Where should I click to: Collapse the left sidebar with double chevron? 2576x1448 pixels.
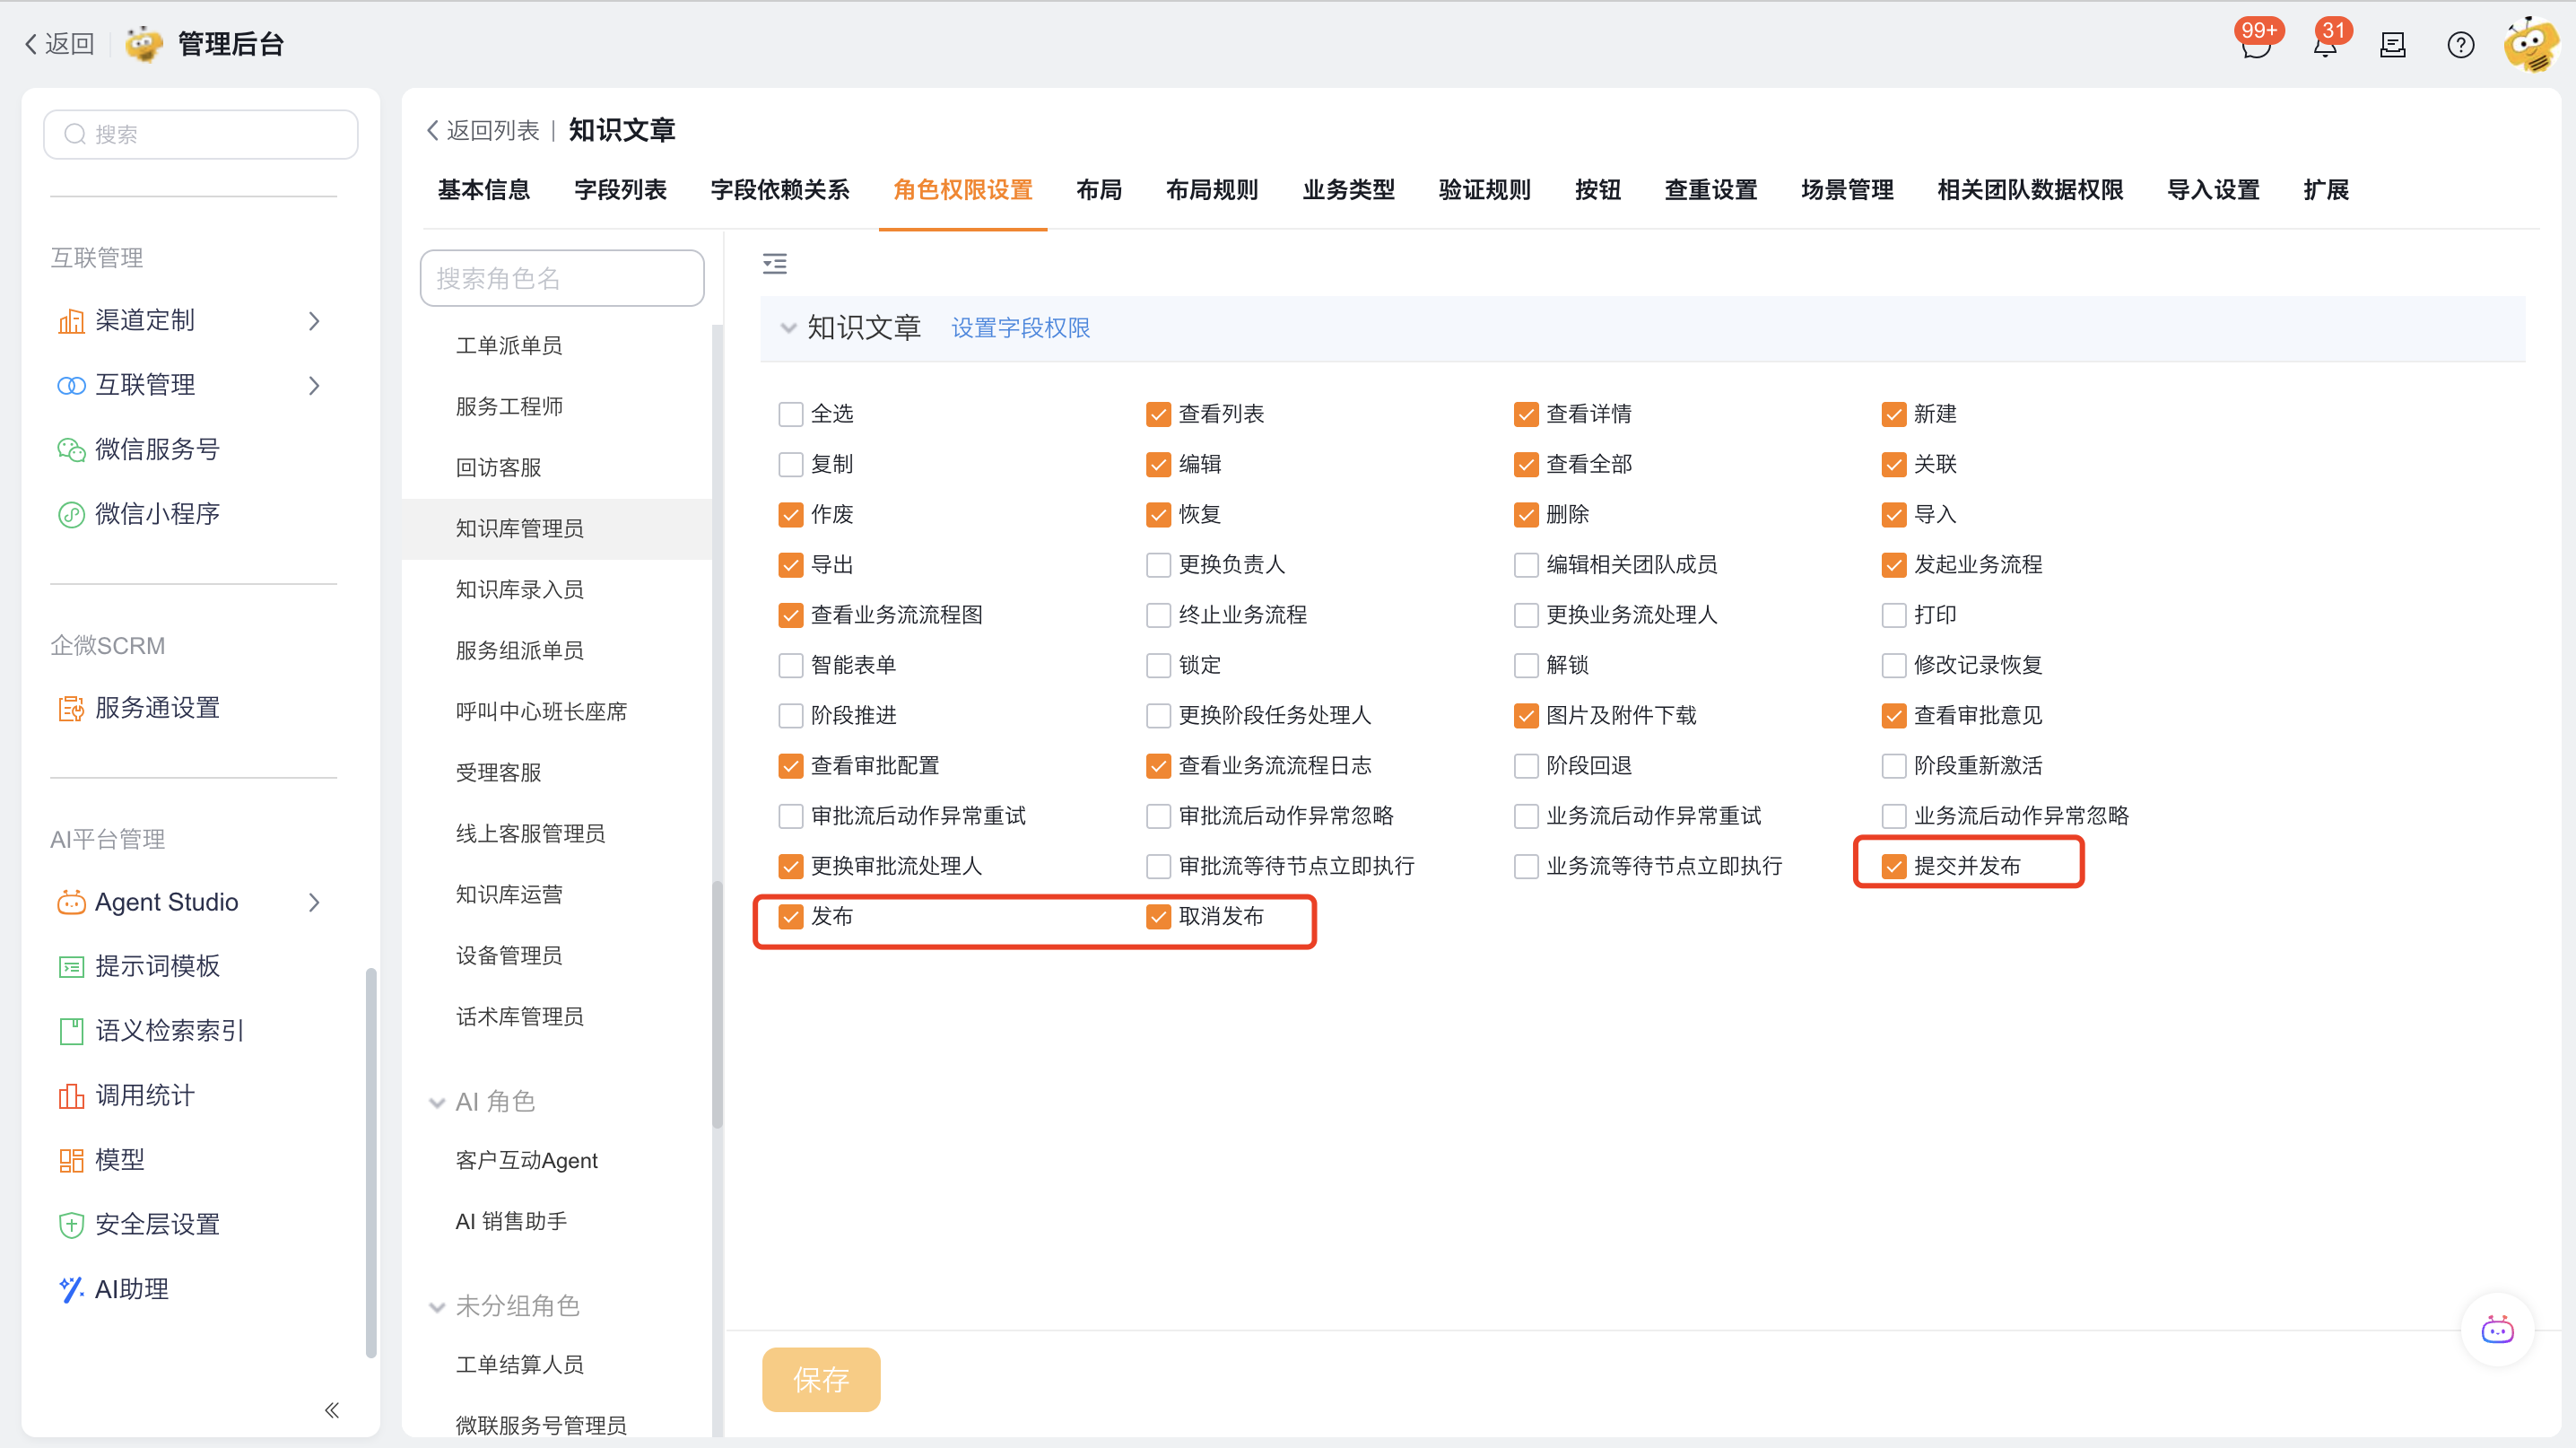tap(332, 1410)
